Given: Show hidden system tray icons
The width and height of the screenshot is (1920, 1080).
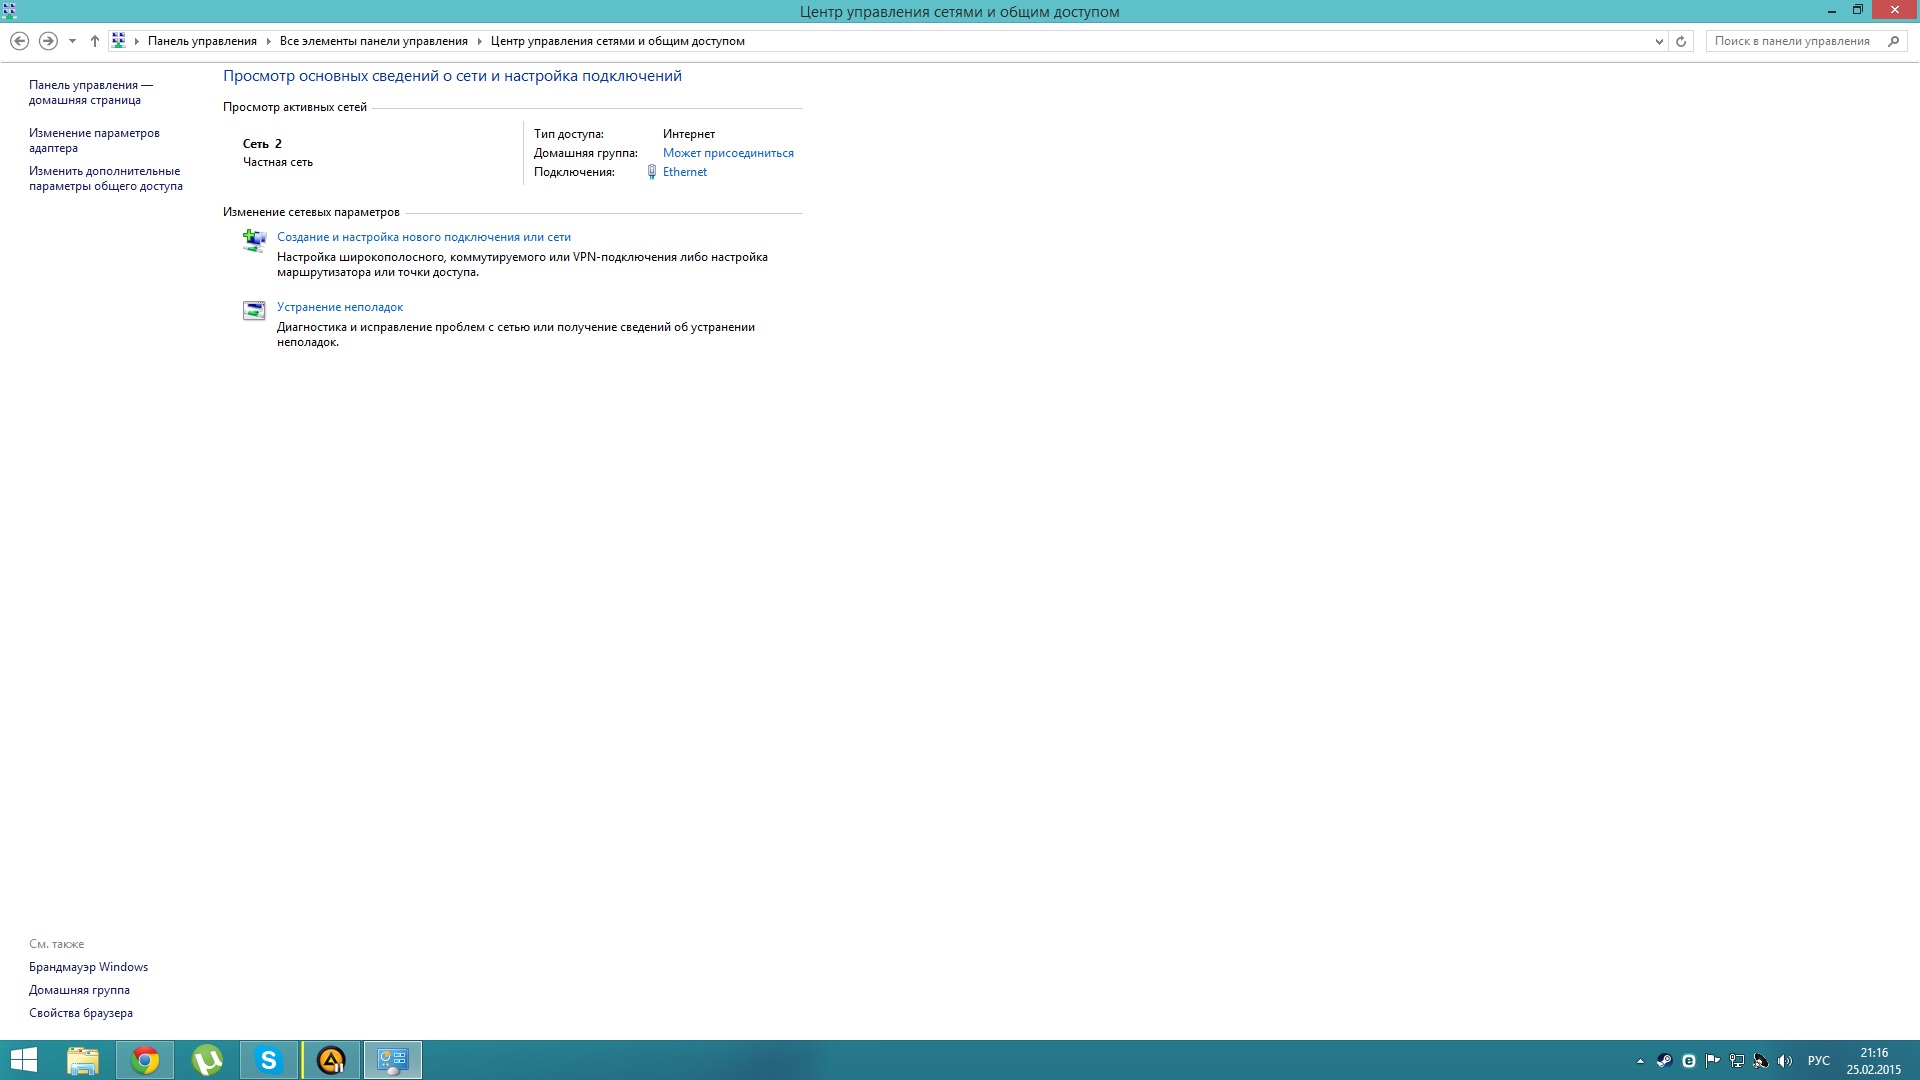Looking at the screenshot, I should [x=1640, y=1061].
